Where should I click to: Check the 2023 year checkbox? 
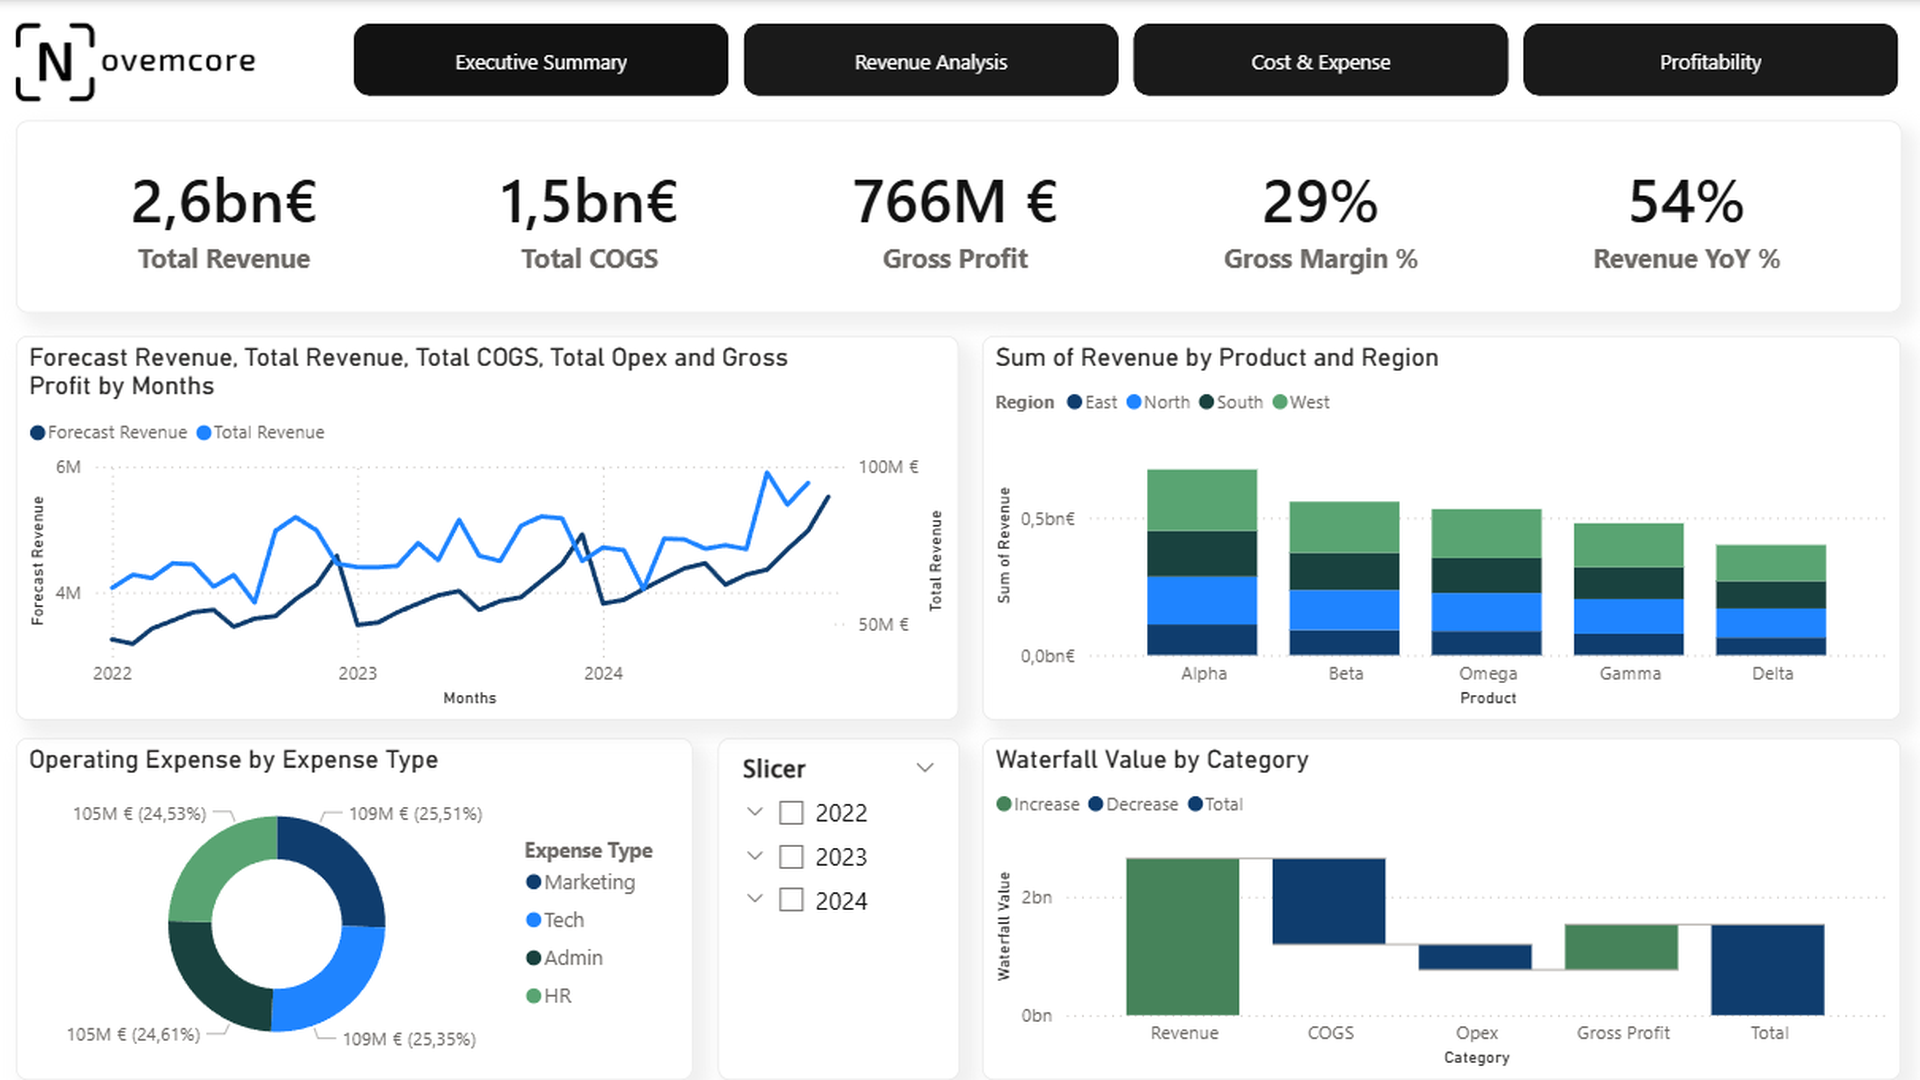pyautogui.click(x=791, y=857)
